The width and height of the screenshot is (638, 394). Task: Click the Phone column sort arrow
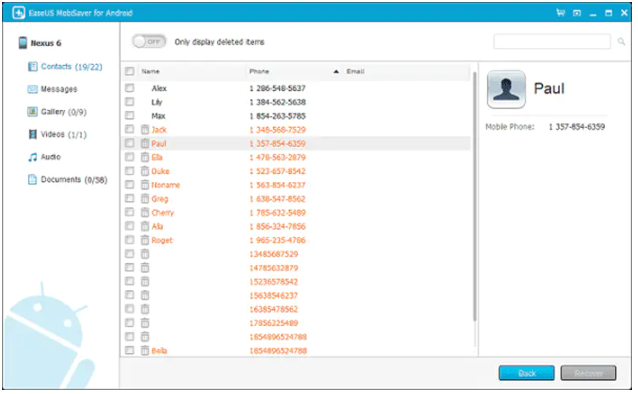point(336,72)
